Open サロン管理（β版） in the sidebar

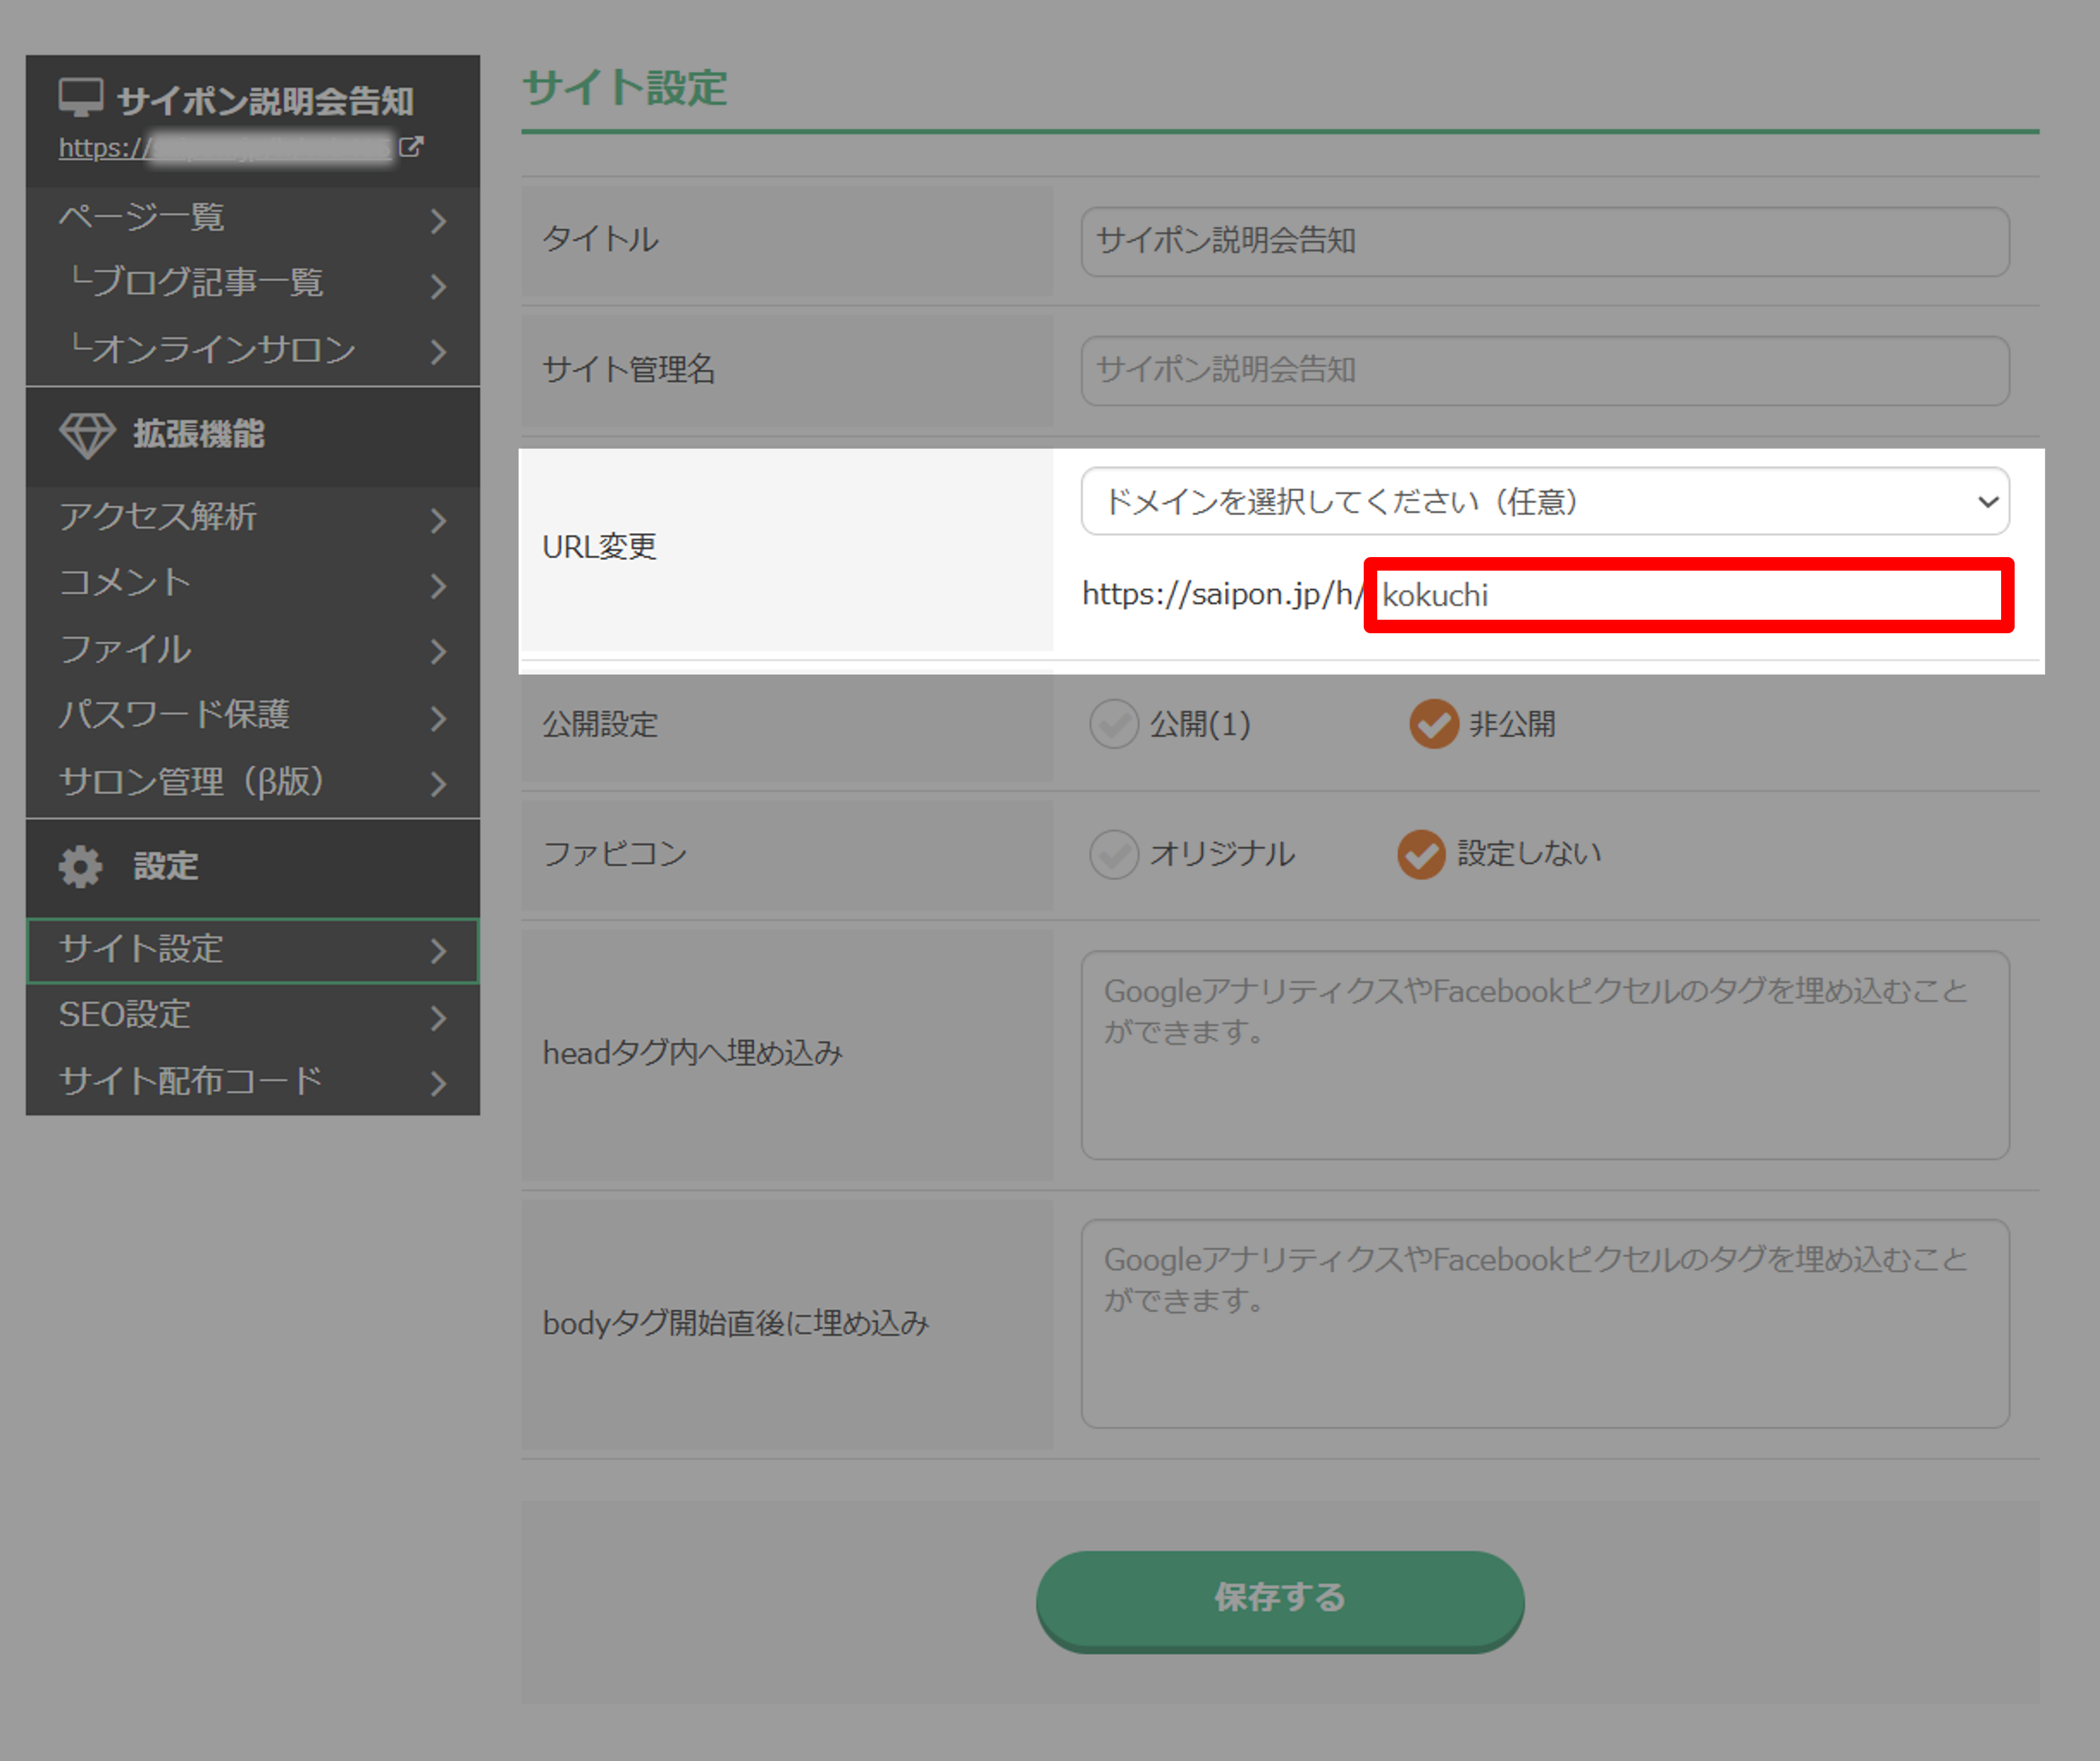pyautogui.click(x=192, y=782)
